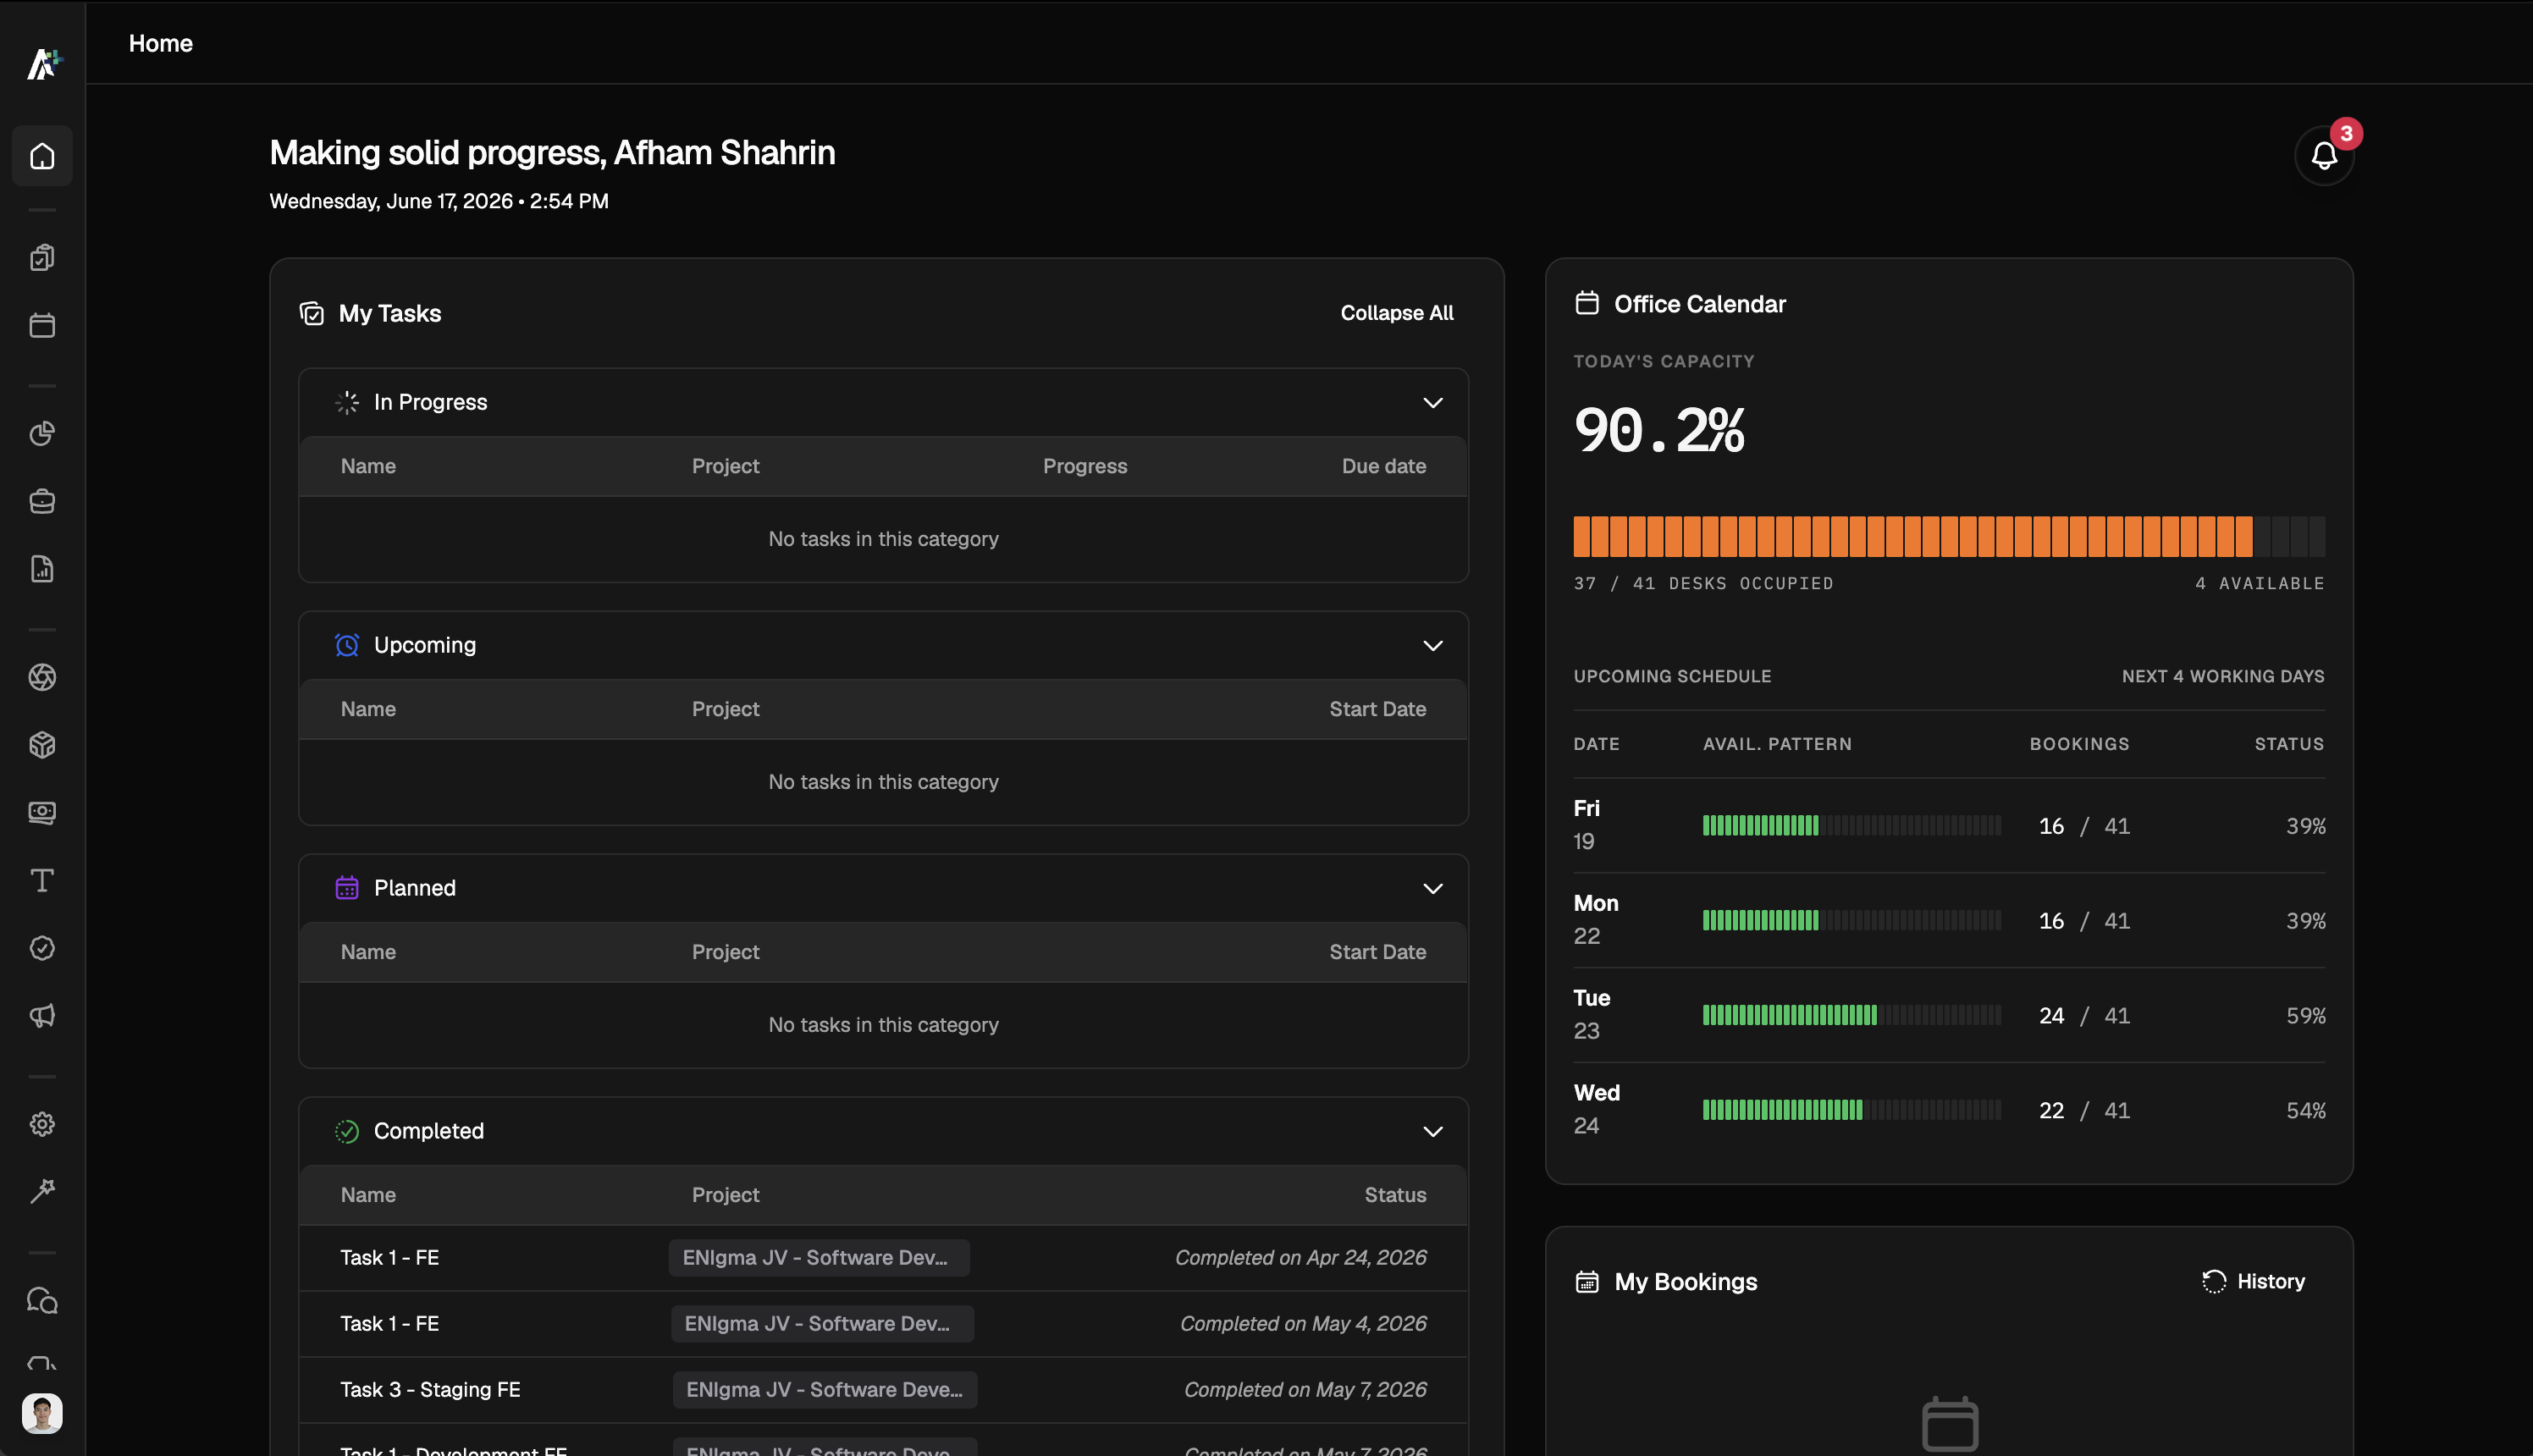Image resolution: width=2533 pixels, height=1456 pixels.
Task: Click the 37 / 41 Desks Occupied label
Action: point(1704,584)
